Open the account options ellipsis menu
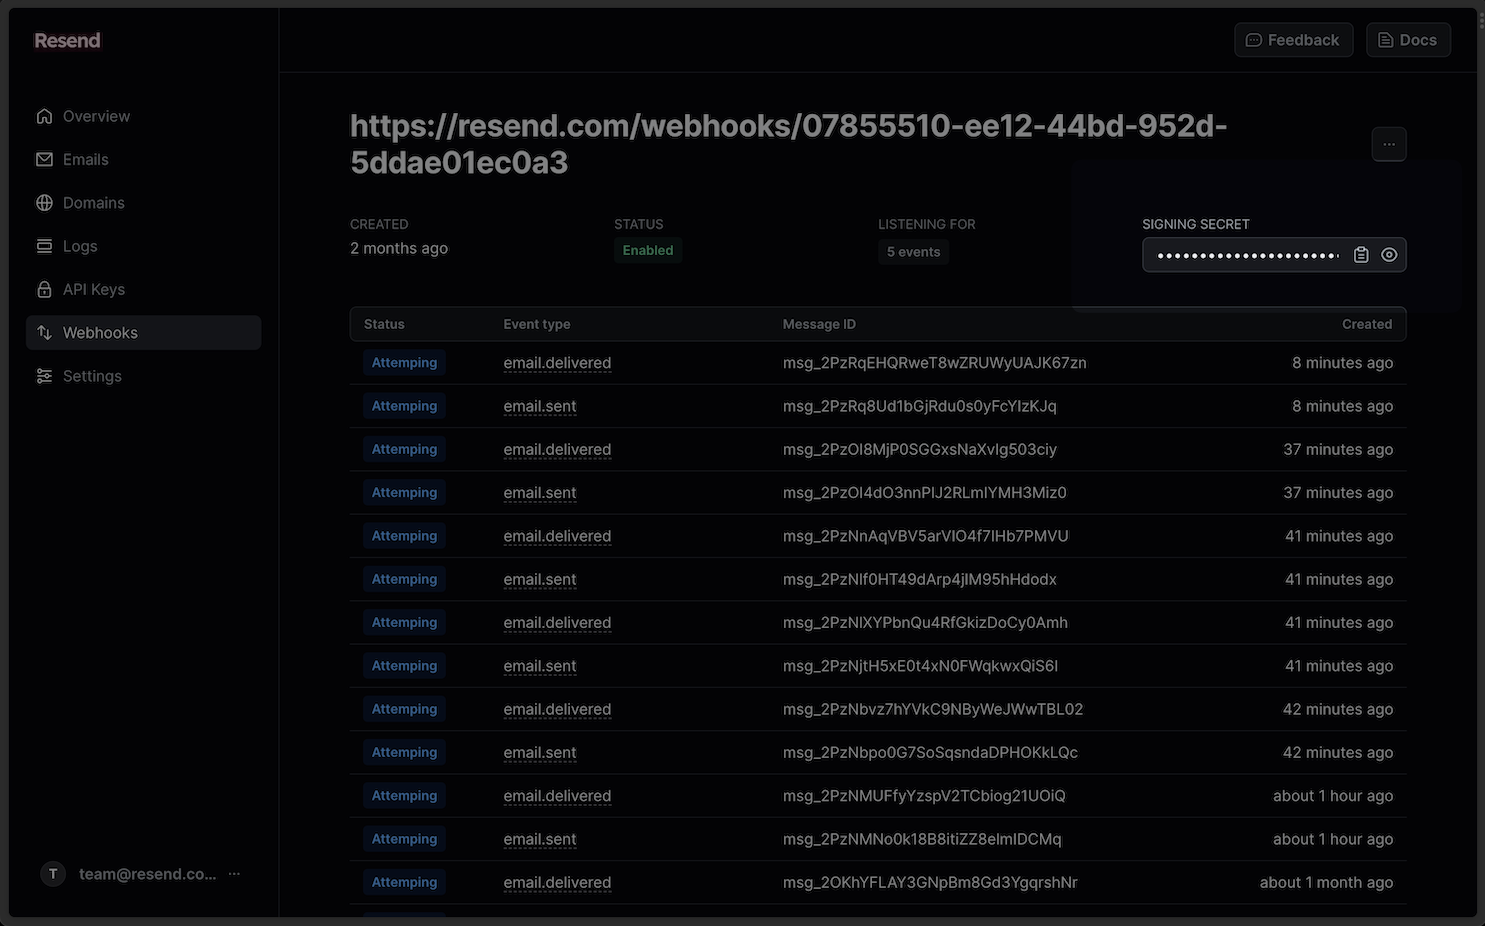 (234, 874)
